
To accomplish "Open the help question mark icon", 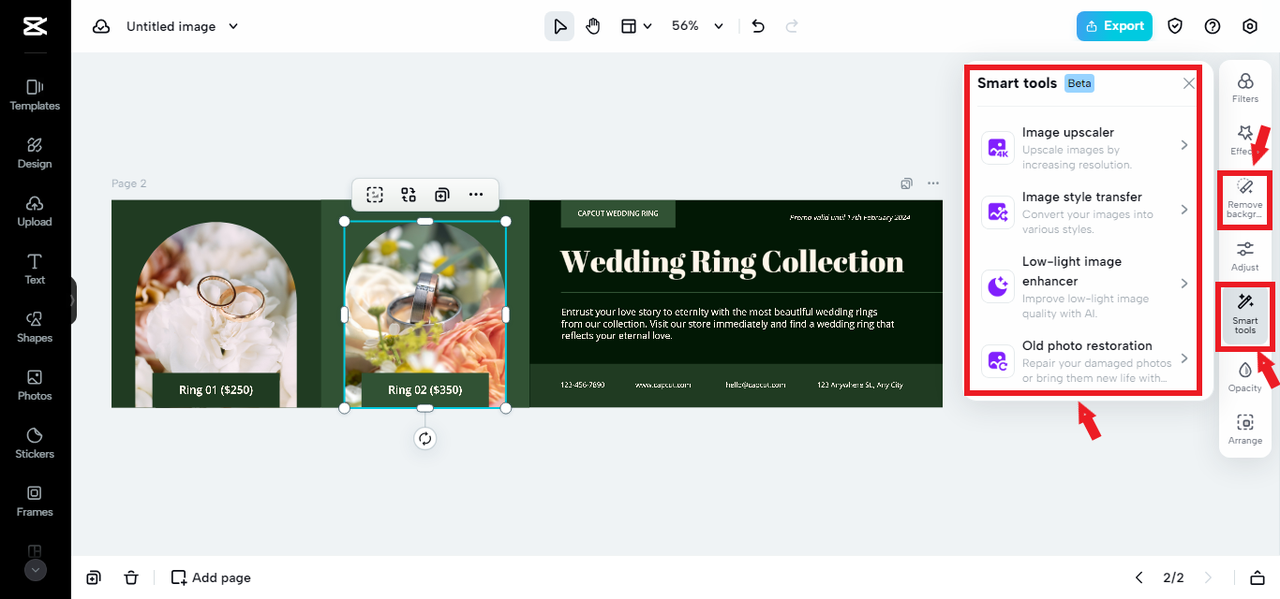I will point(1212,26).
